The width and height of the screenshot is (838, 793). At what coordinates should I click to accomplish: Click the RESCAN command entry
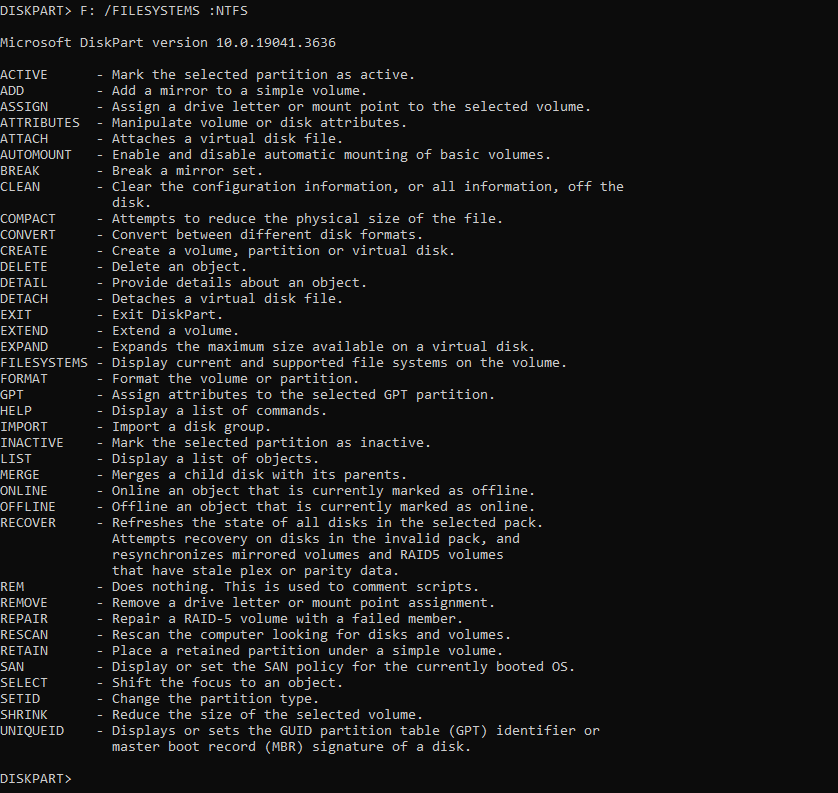click(24, 635)
